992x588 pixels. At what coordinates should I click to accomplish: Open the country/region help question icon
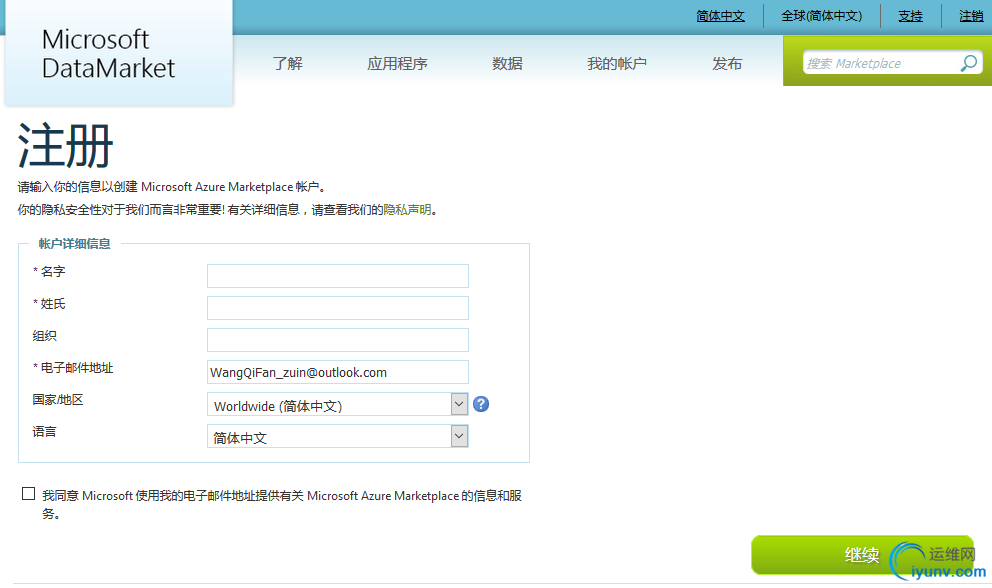click(481, 404)
